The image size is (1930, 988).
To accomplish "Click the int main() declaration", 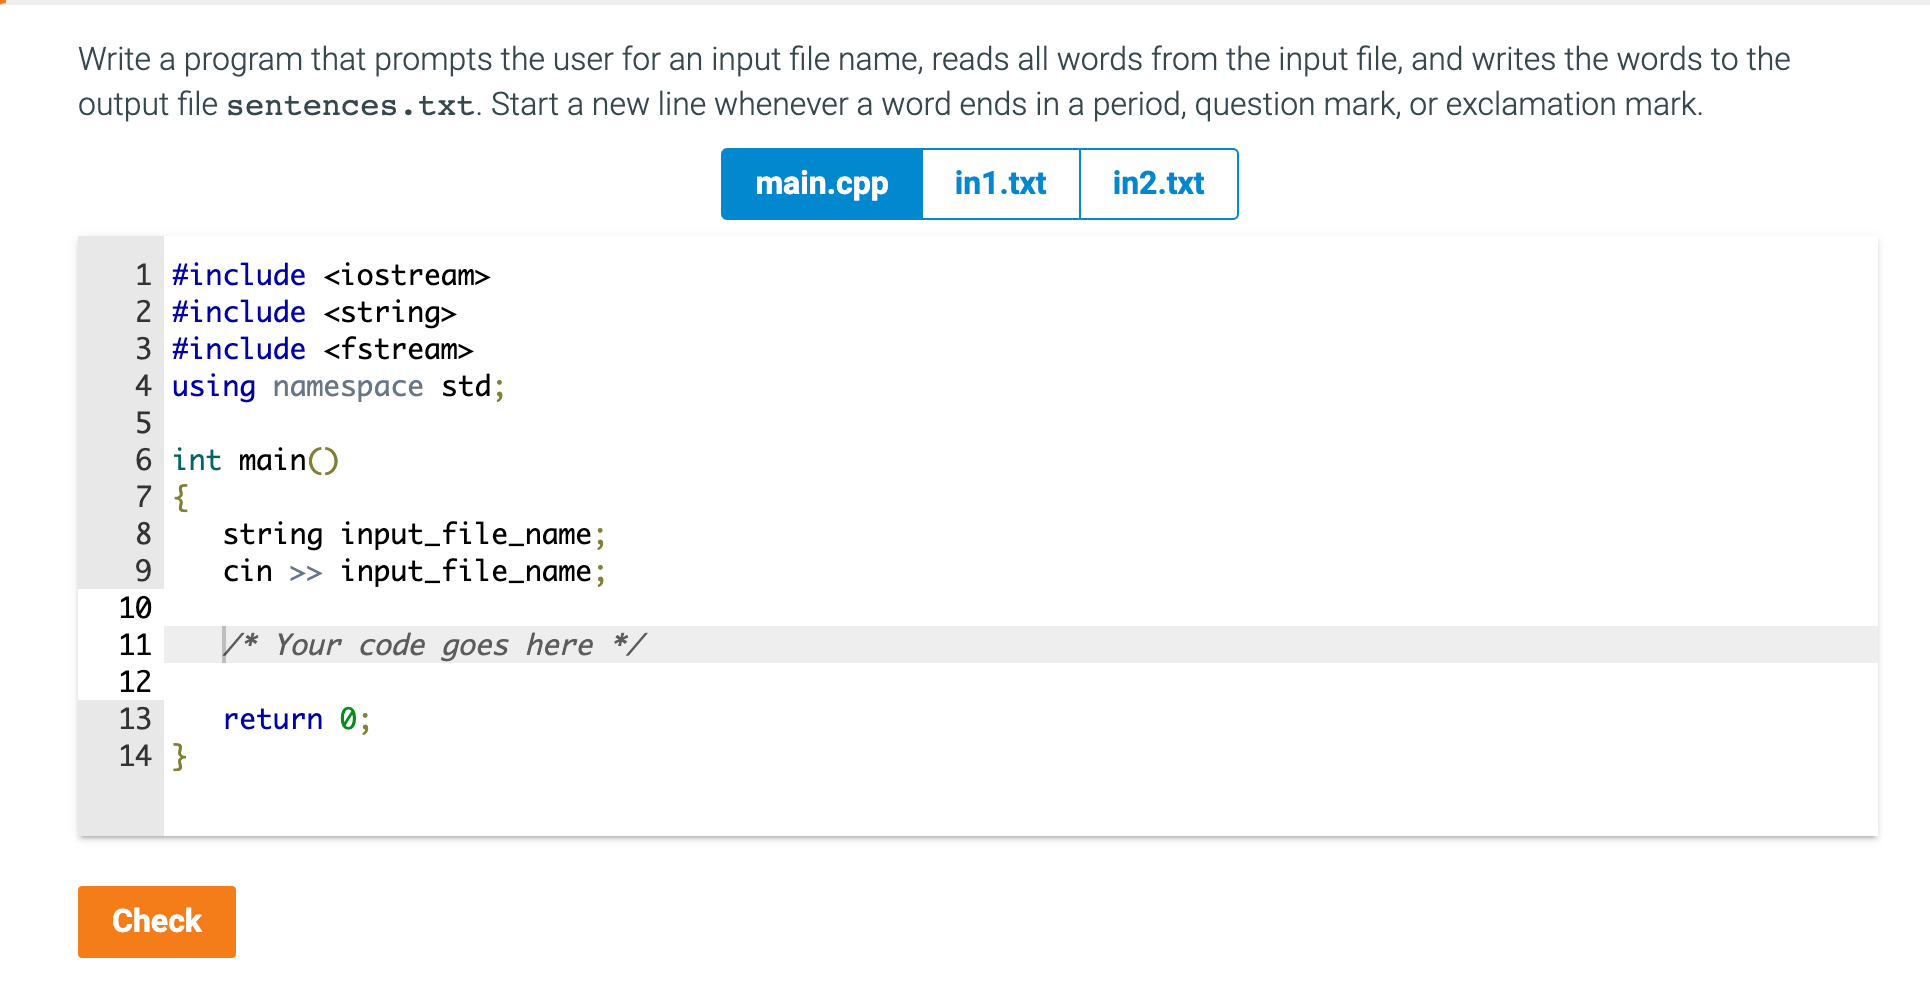I will tap(254, 460).
